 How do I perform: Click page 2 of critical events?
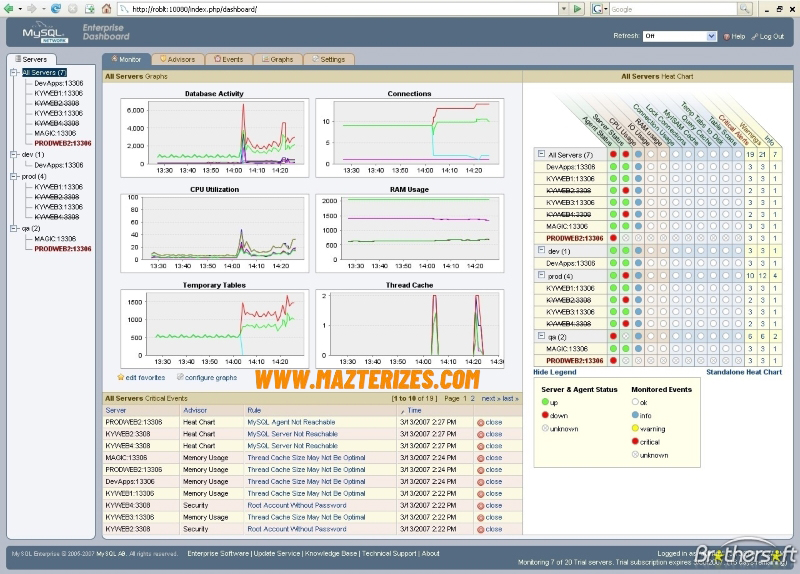[472, 398]
